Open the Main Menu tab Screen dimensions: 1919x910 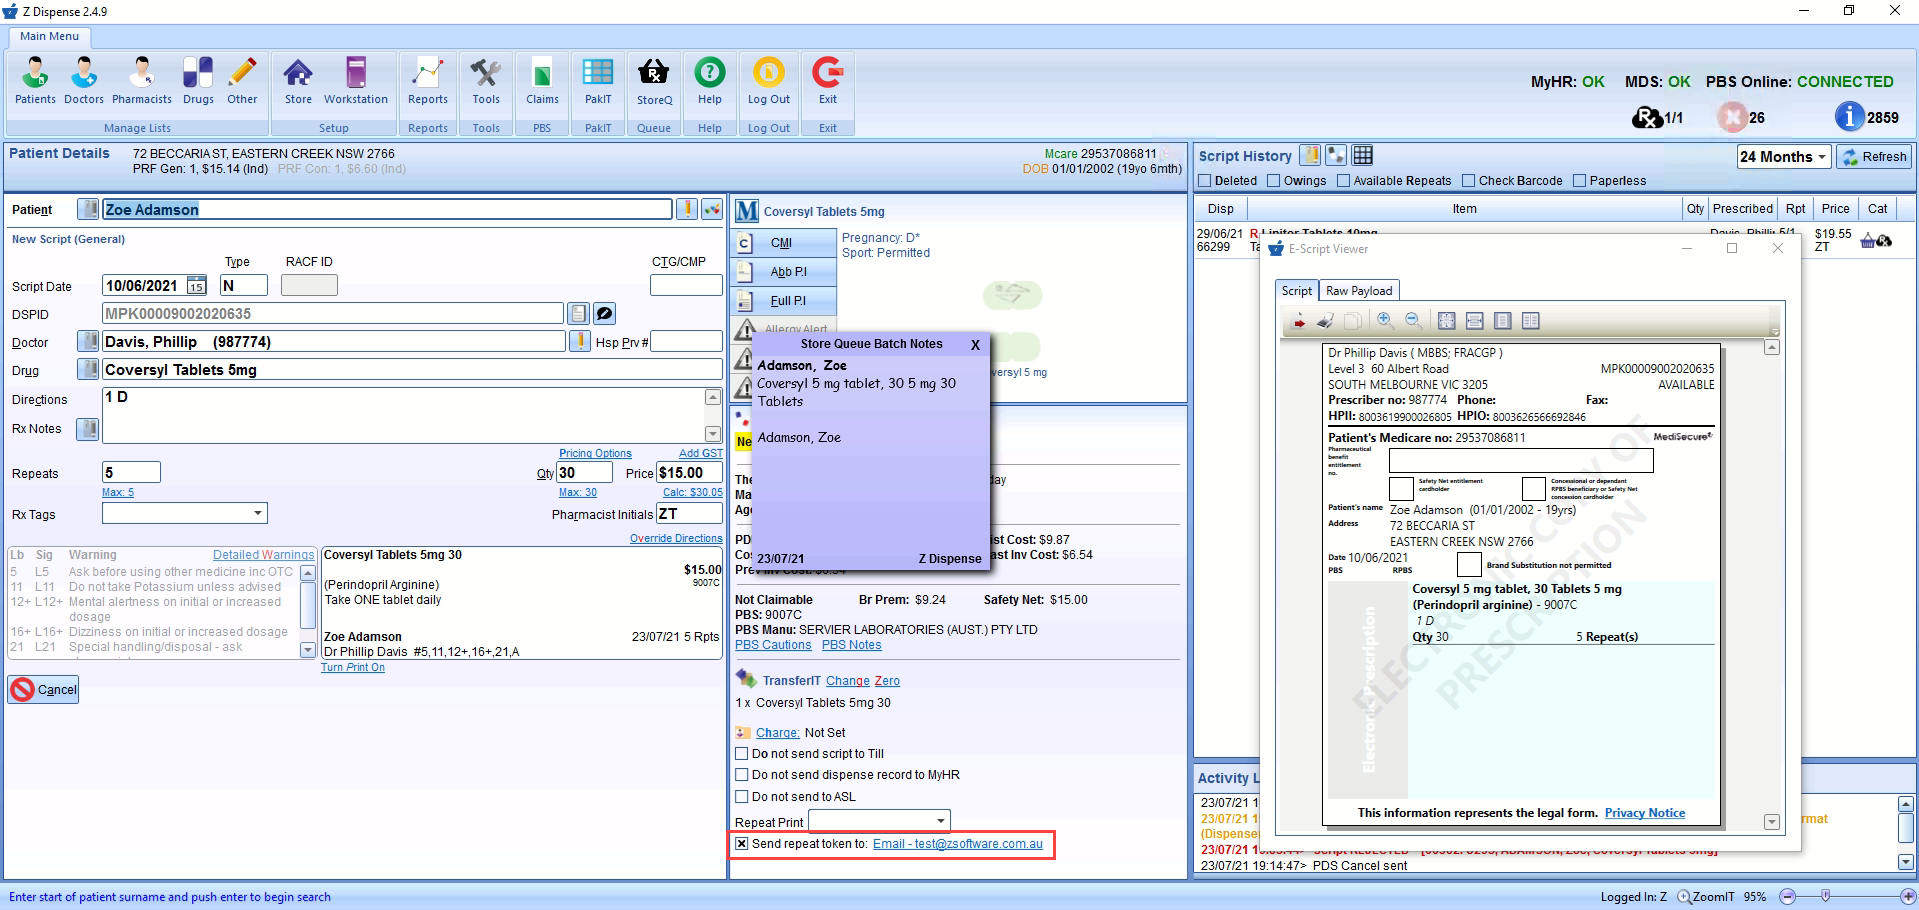click(x=49, y=36)
